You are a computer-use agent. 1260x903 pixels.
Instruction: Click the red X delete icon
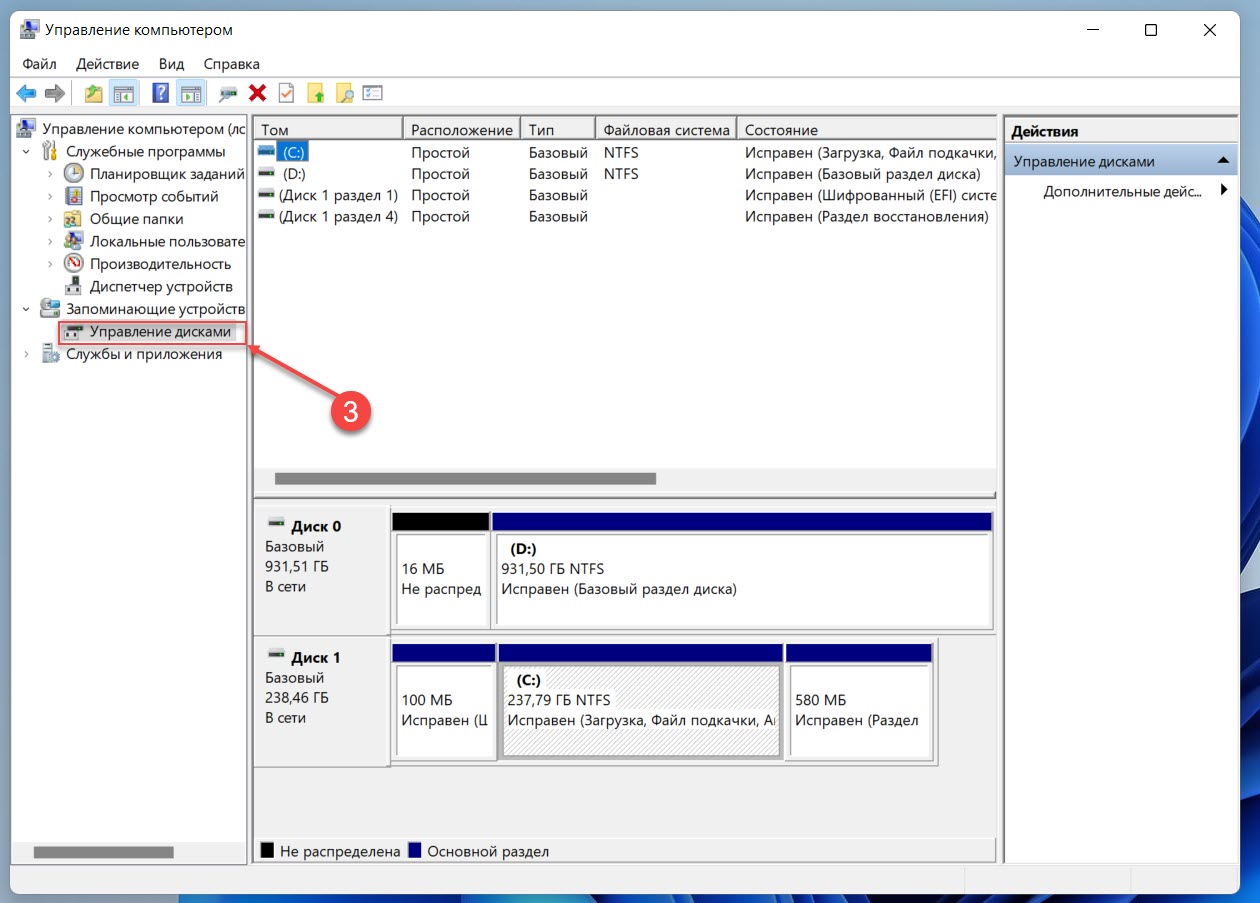(x=257, y=93)
